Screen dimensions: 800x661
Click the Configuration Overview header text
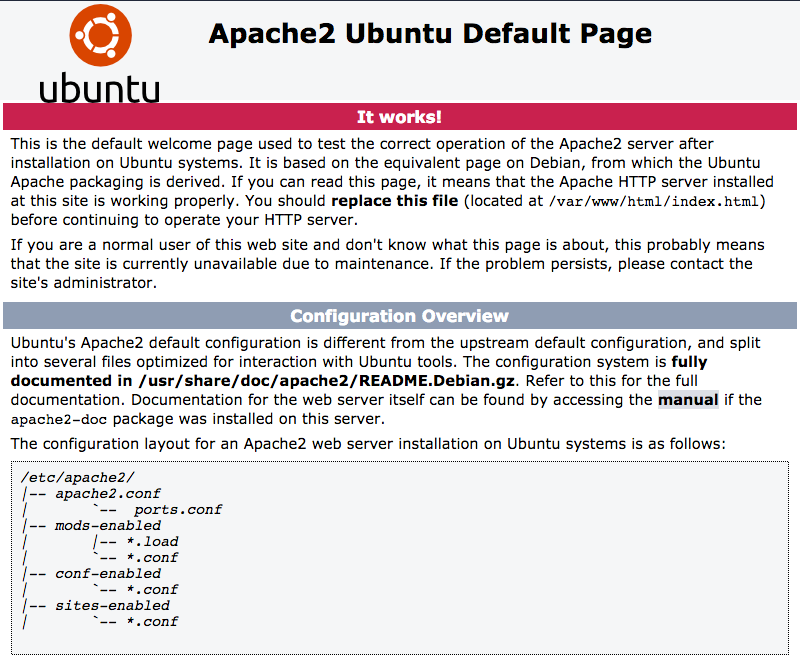(399, 316)
